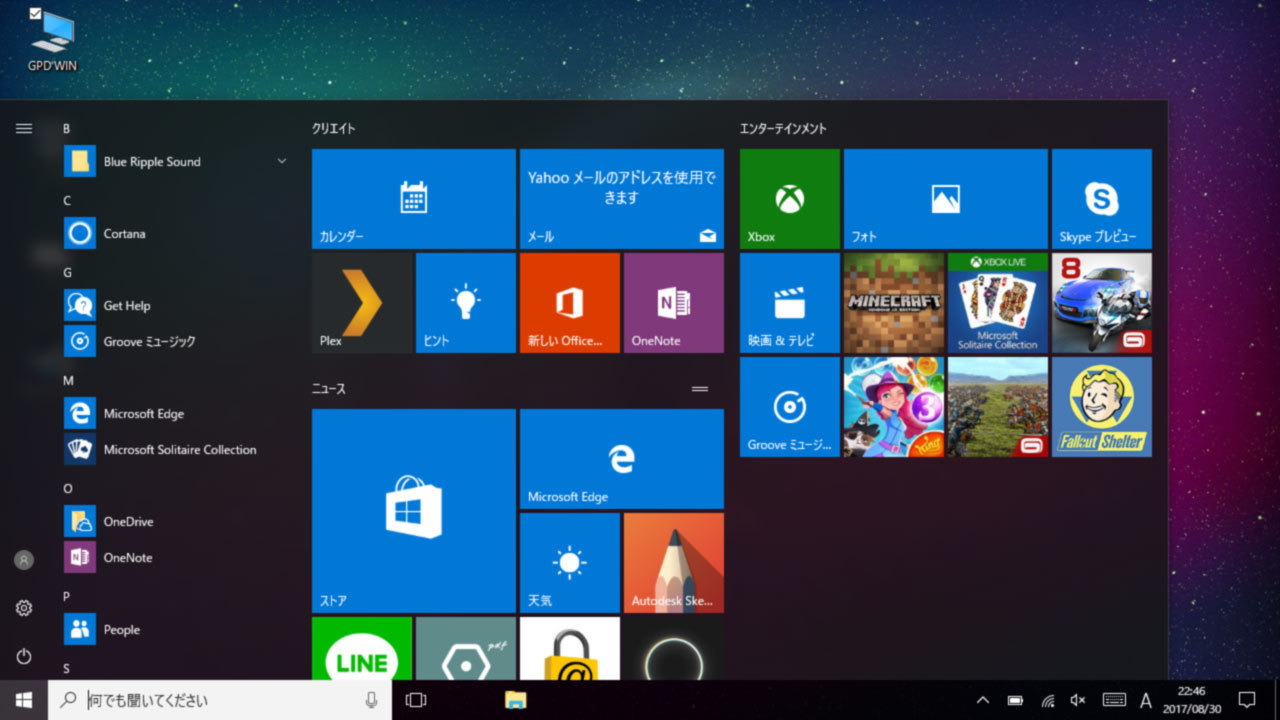Open the Power options button

click(24, 656)
